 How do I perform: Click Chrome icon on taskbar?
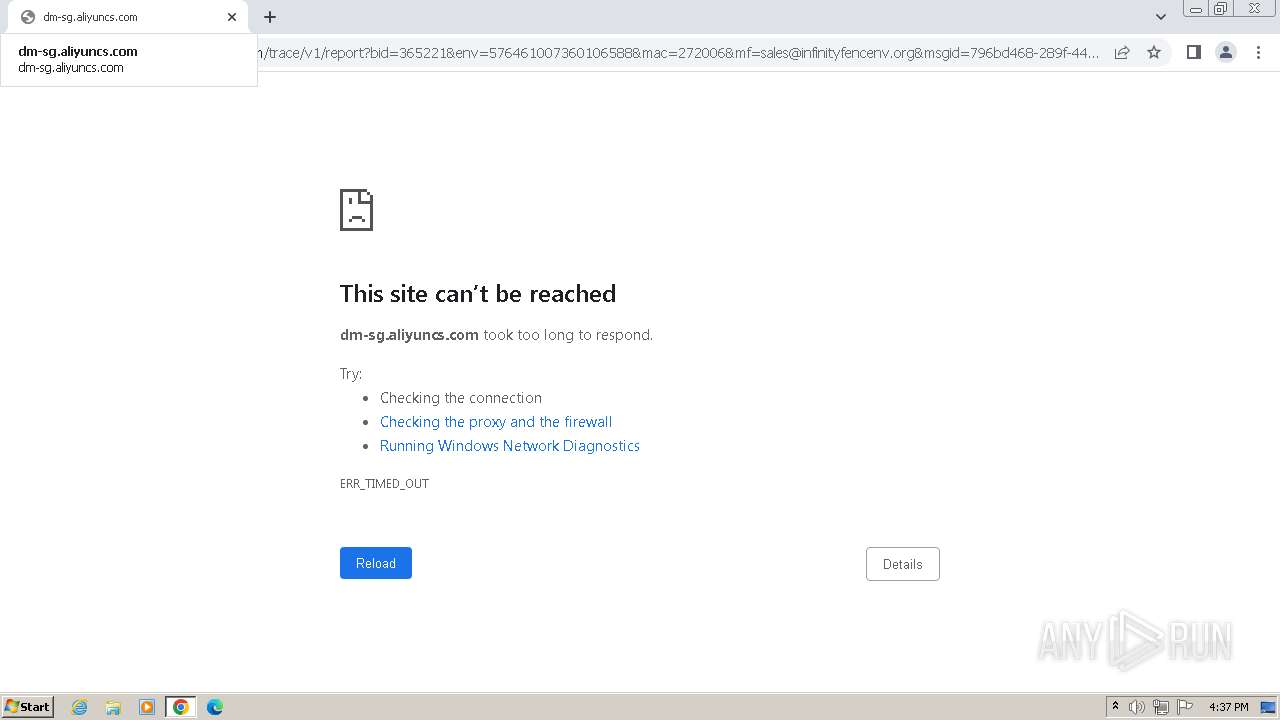181,707
